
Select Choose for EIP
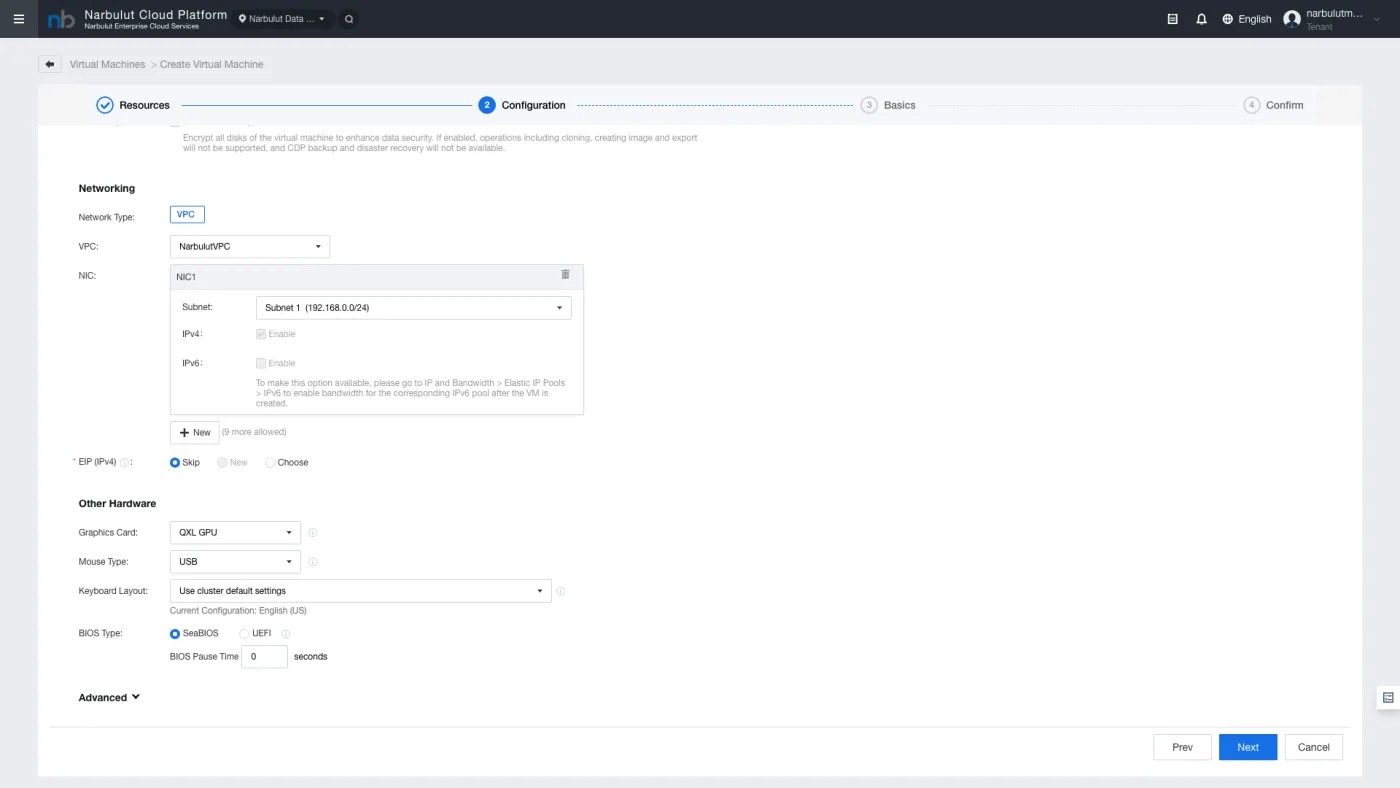pos(271,463)
